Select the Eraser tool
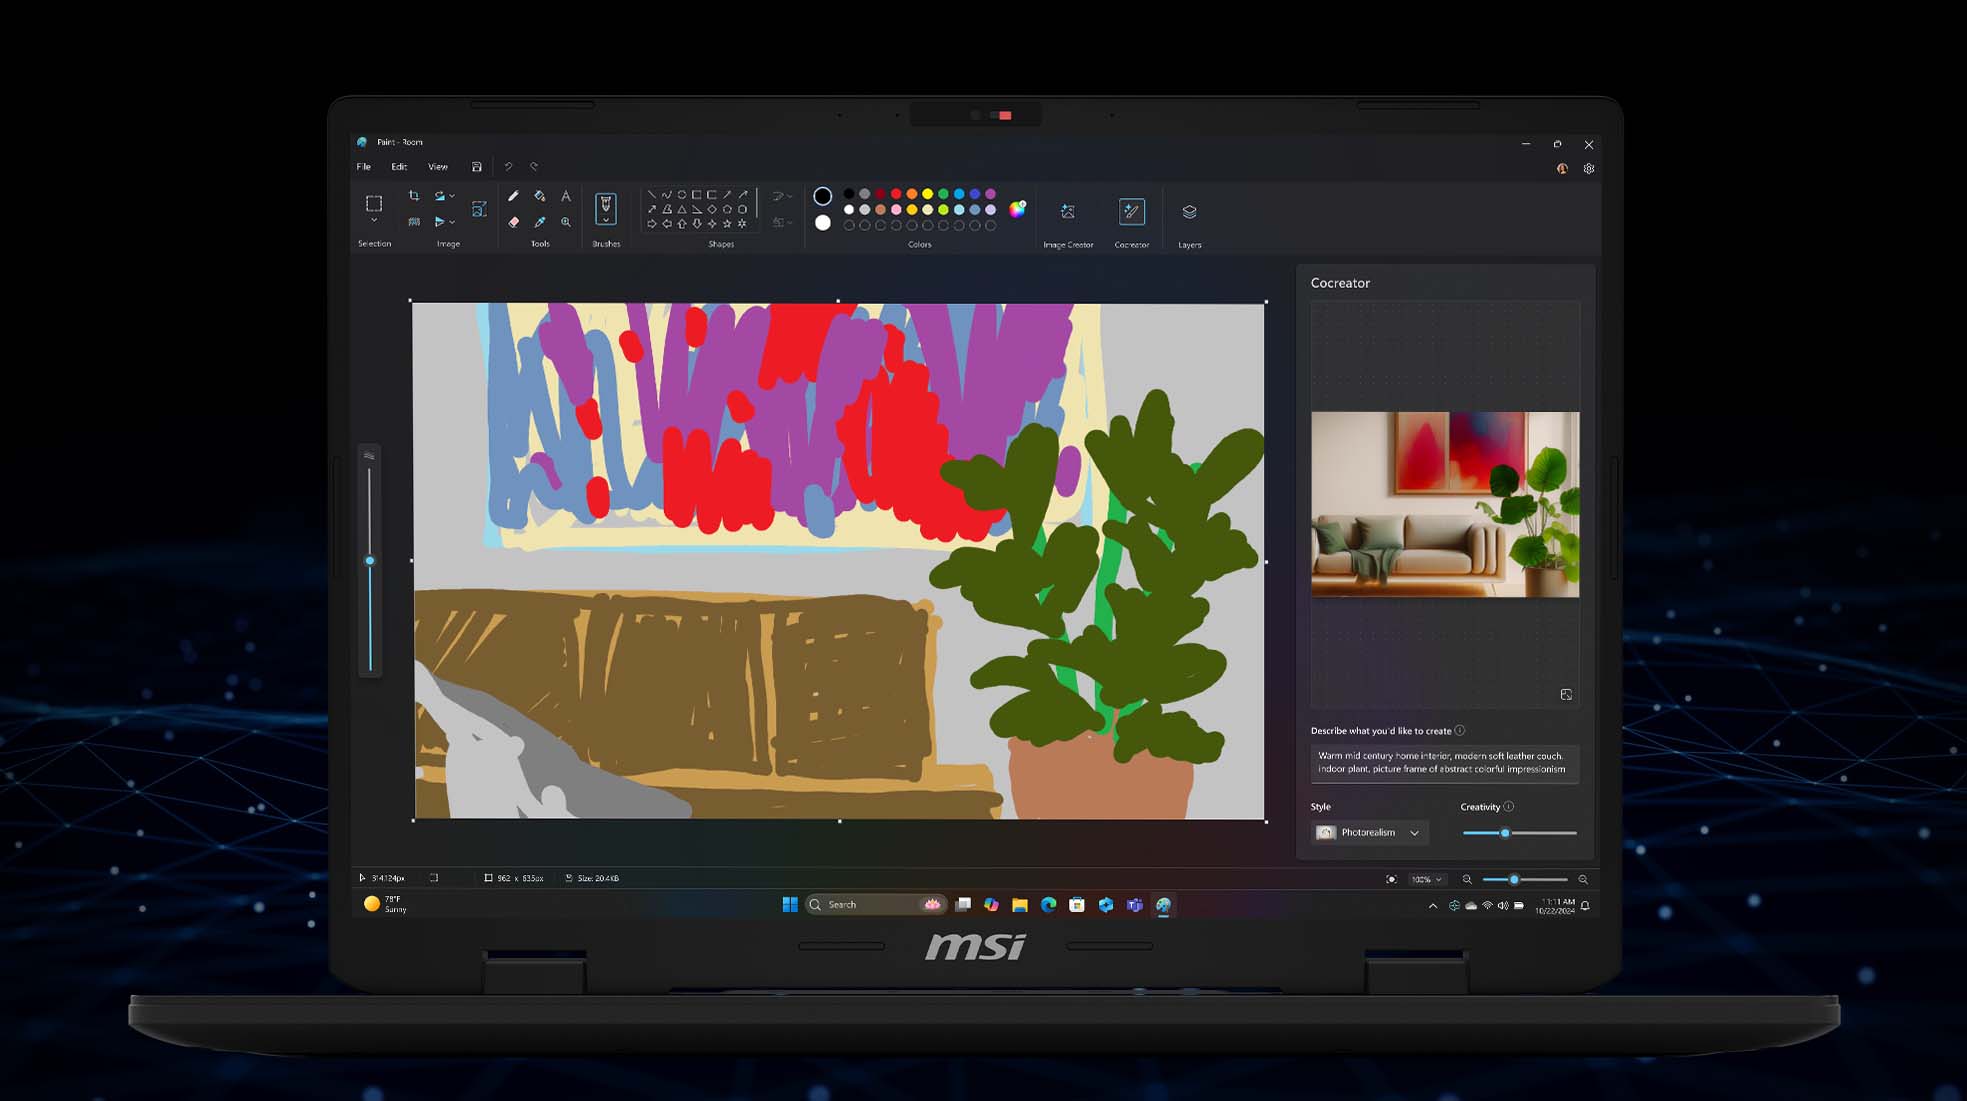This screenshot has width=1967, height=1101. (514, 221)
